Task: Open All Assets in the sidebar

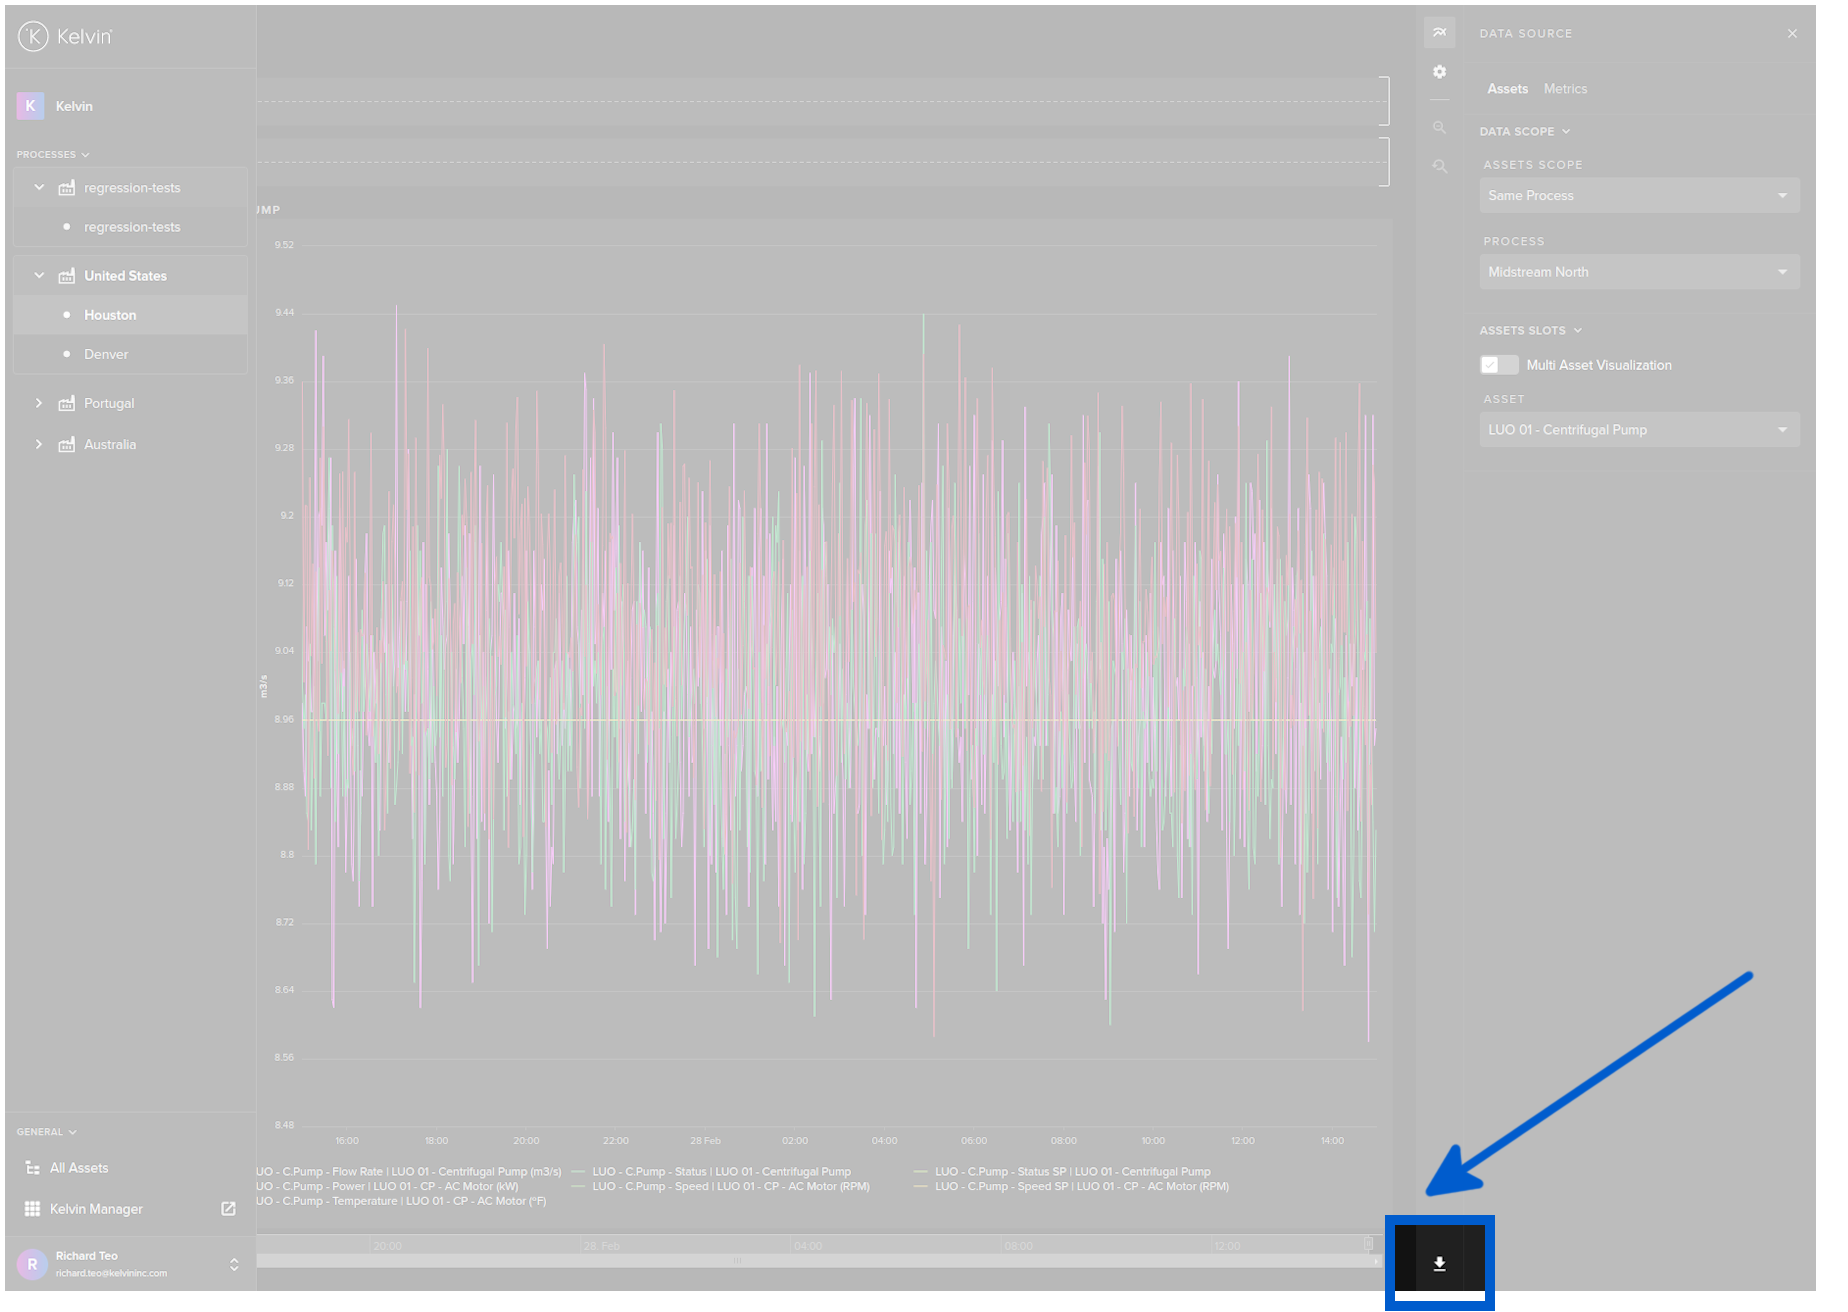Action: 79,1168
